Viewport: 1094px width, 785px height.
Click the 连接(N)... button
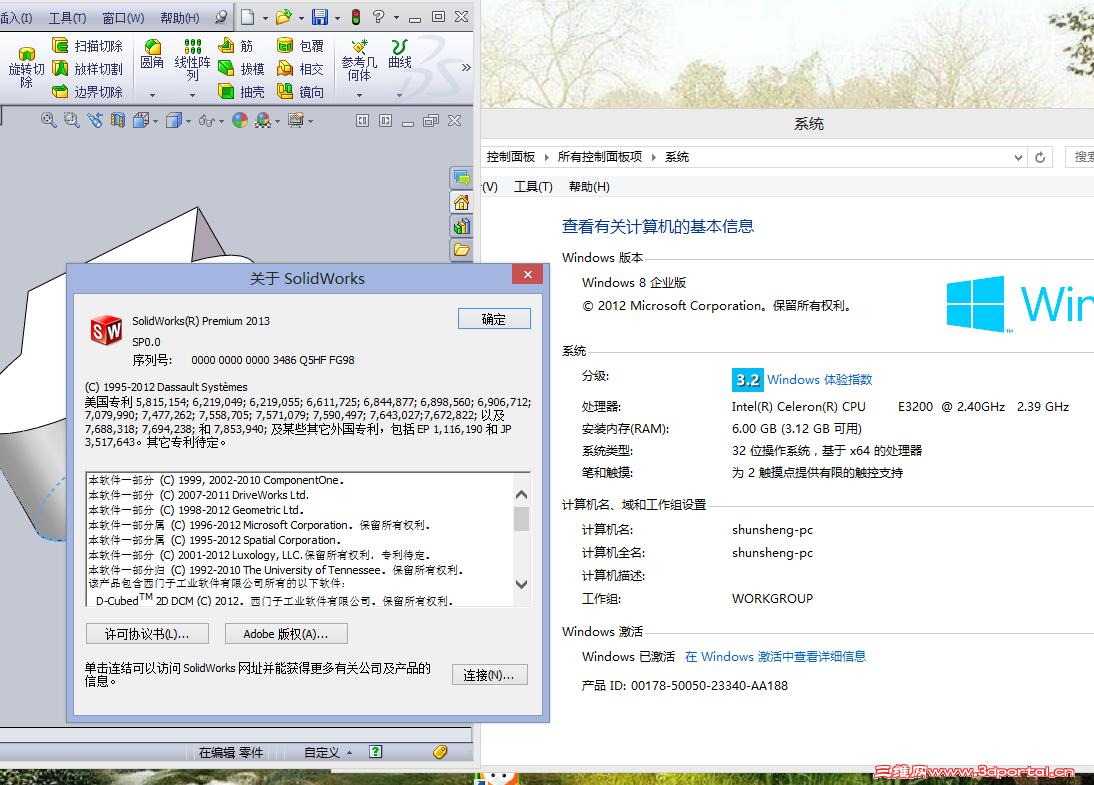(489, 675)
